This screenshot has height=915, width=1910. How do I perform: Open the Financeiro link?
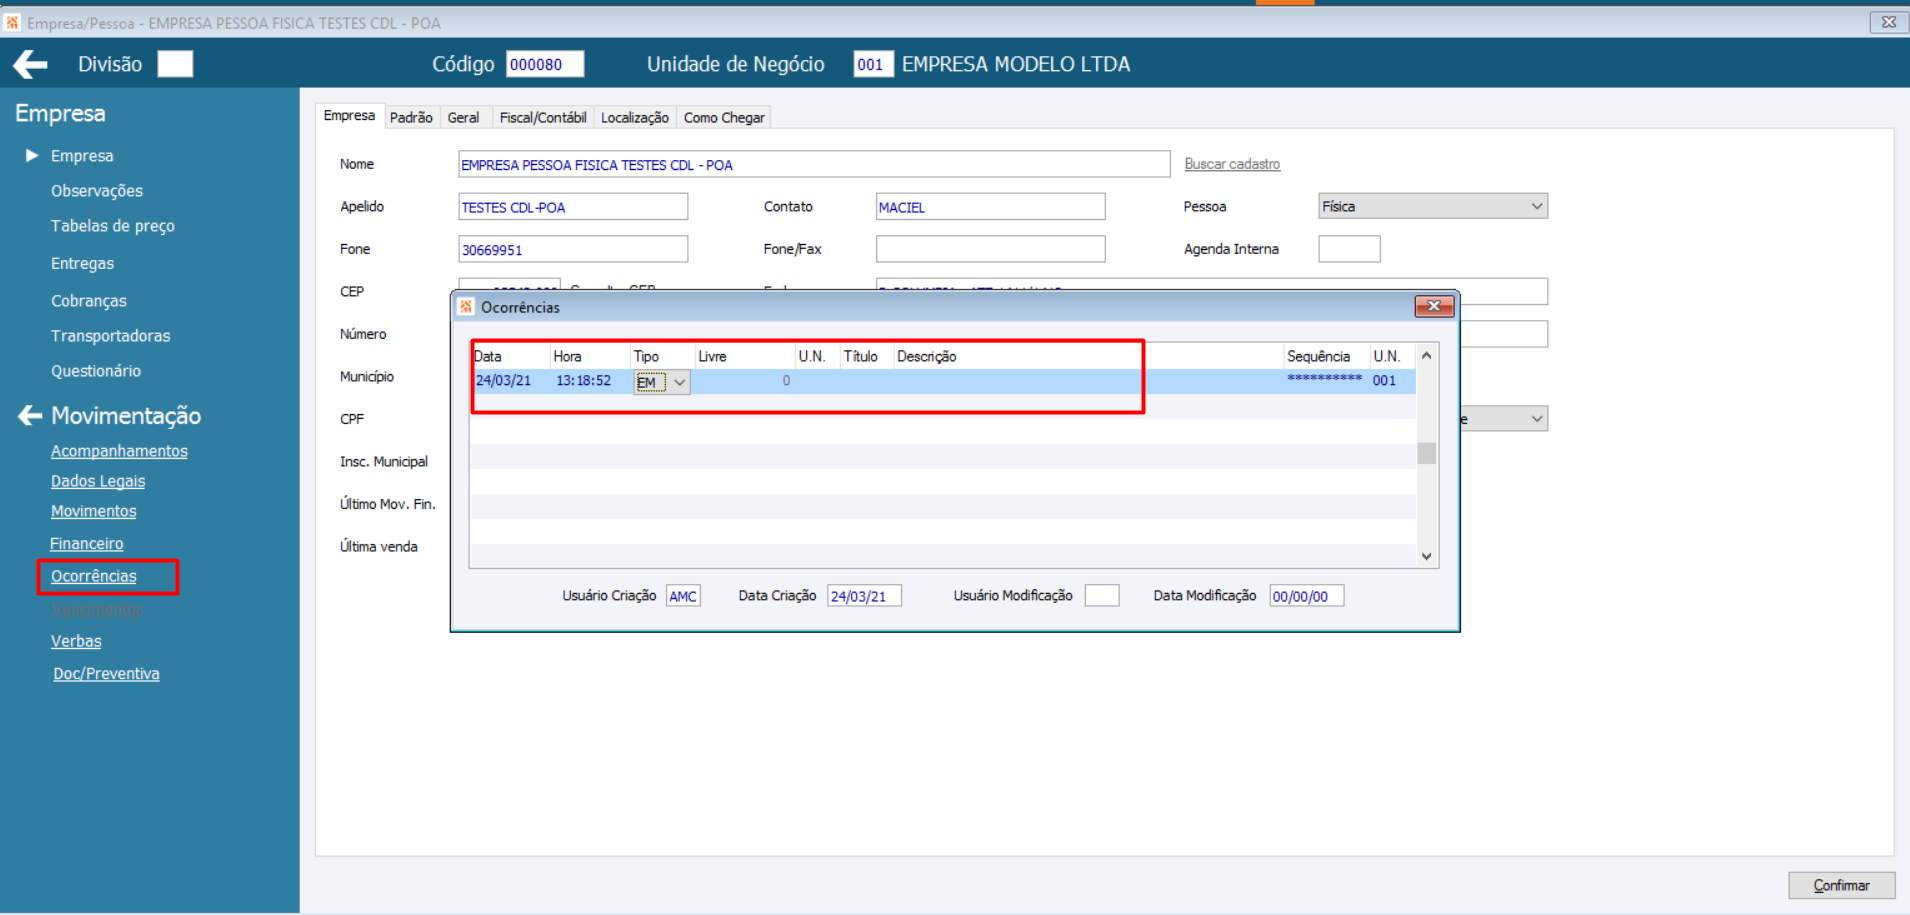tap(87, 544)
